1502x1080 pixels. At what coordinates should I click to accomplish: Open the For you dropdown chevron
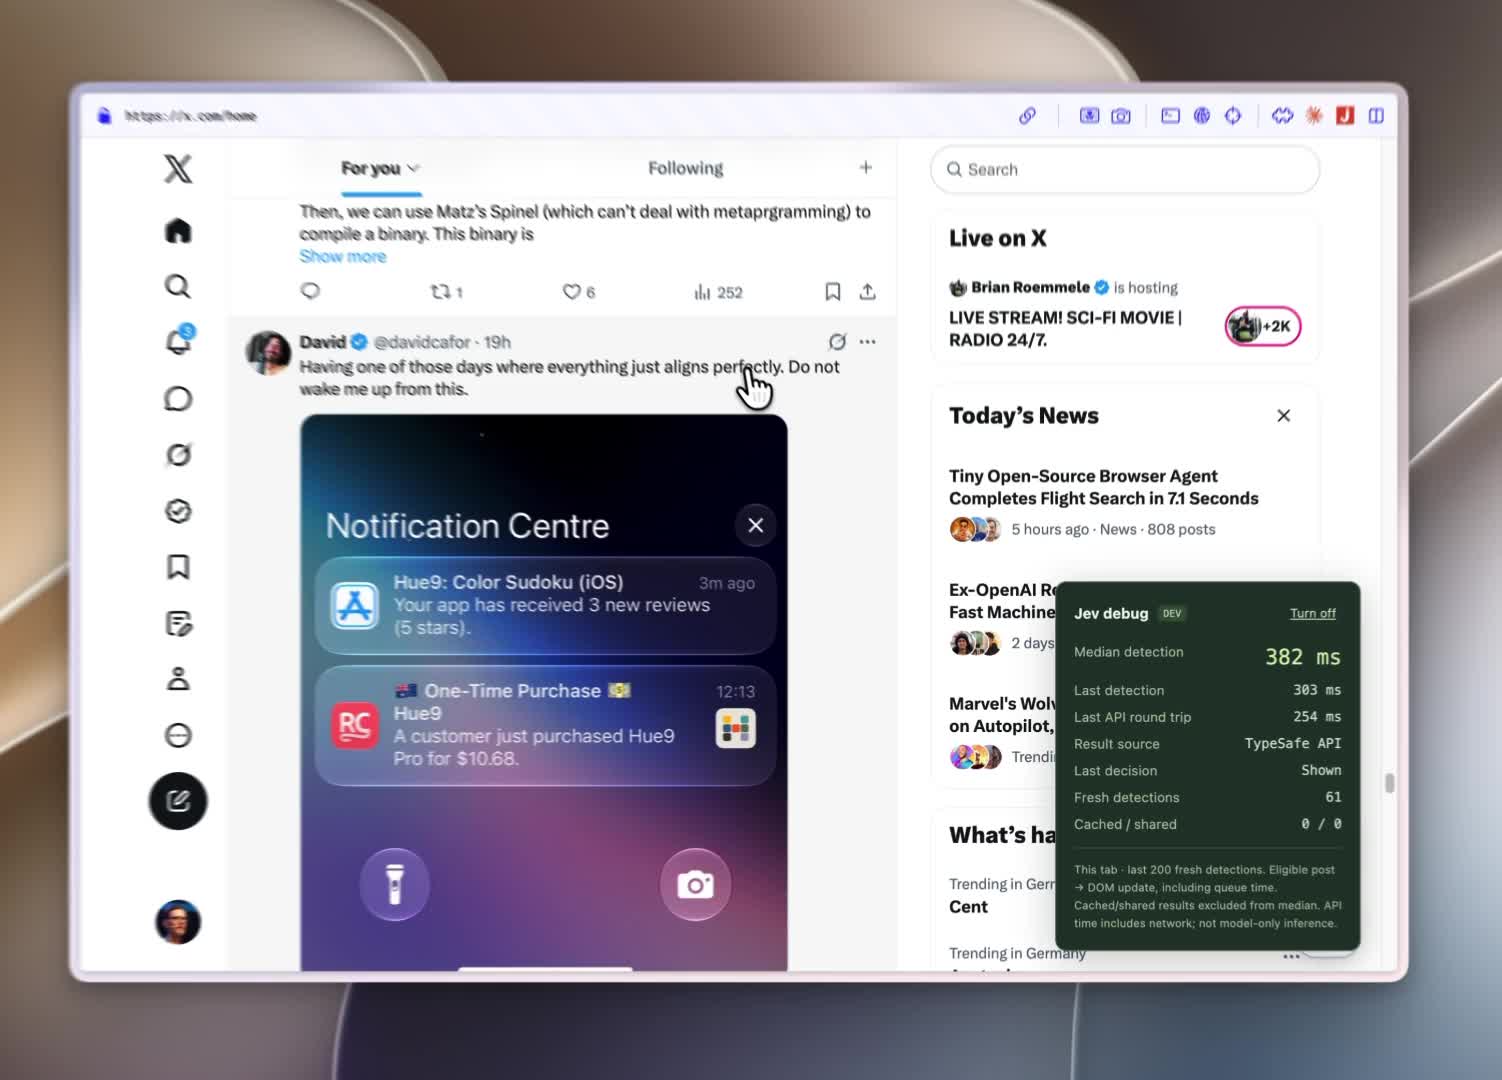pyautogui.click(x=414, y=168)
